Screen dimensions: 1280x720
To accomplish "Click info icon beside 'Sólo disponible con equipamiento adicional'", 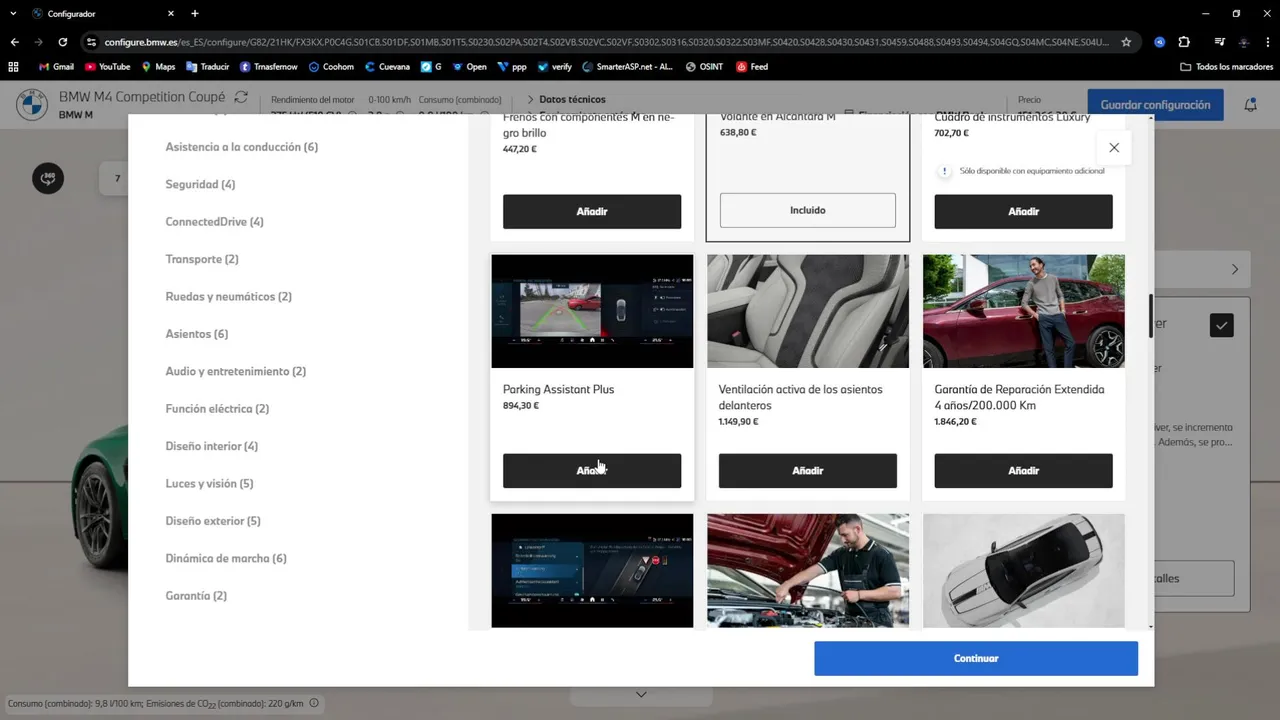I will (944, 171).
